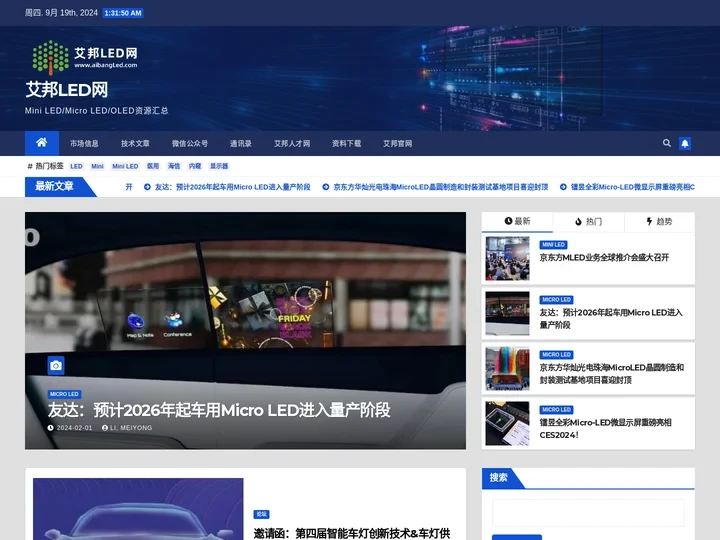
Task: Click author LI, MEIYONG on featured post
Action: 127,428
